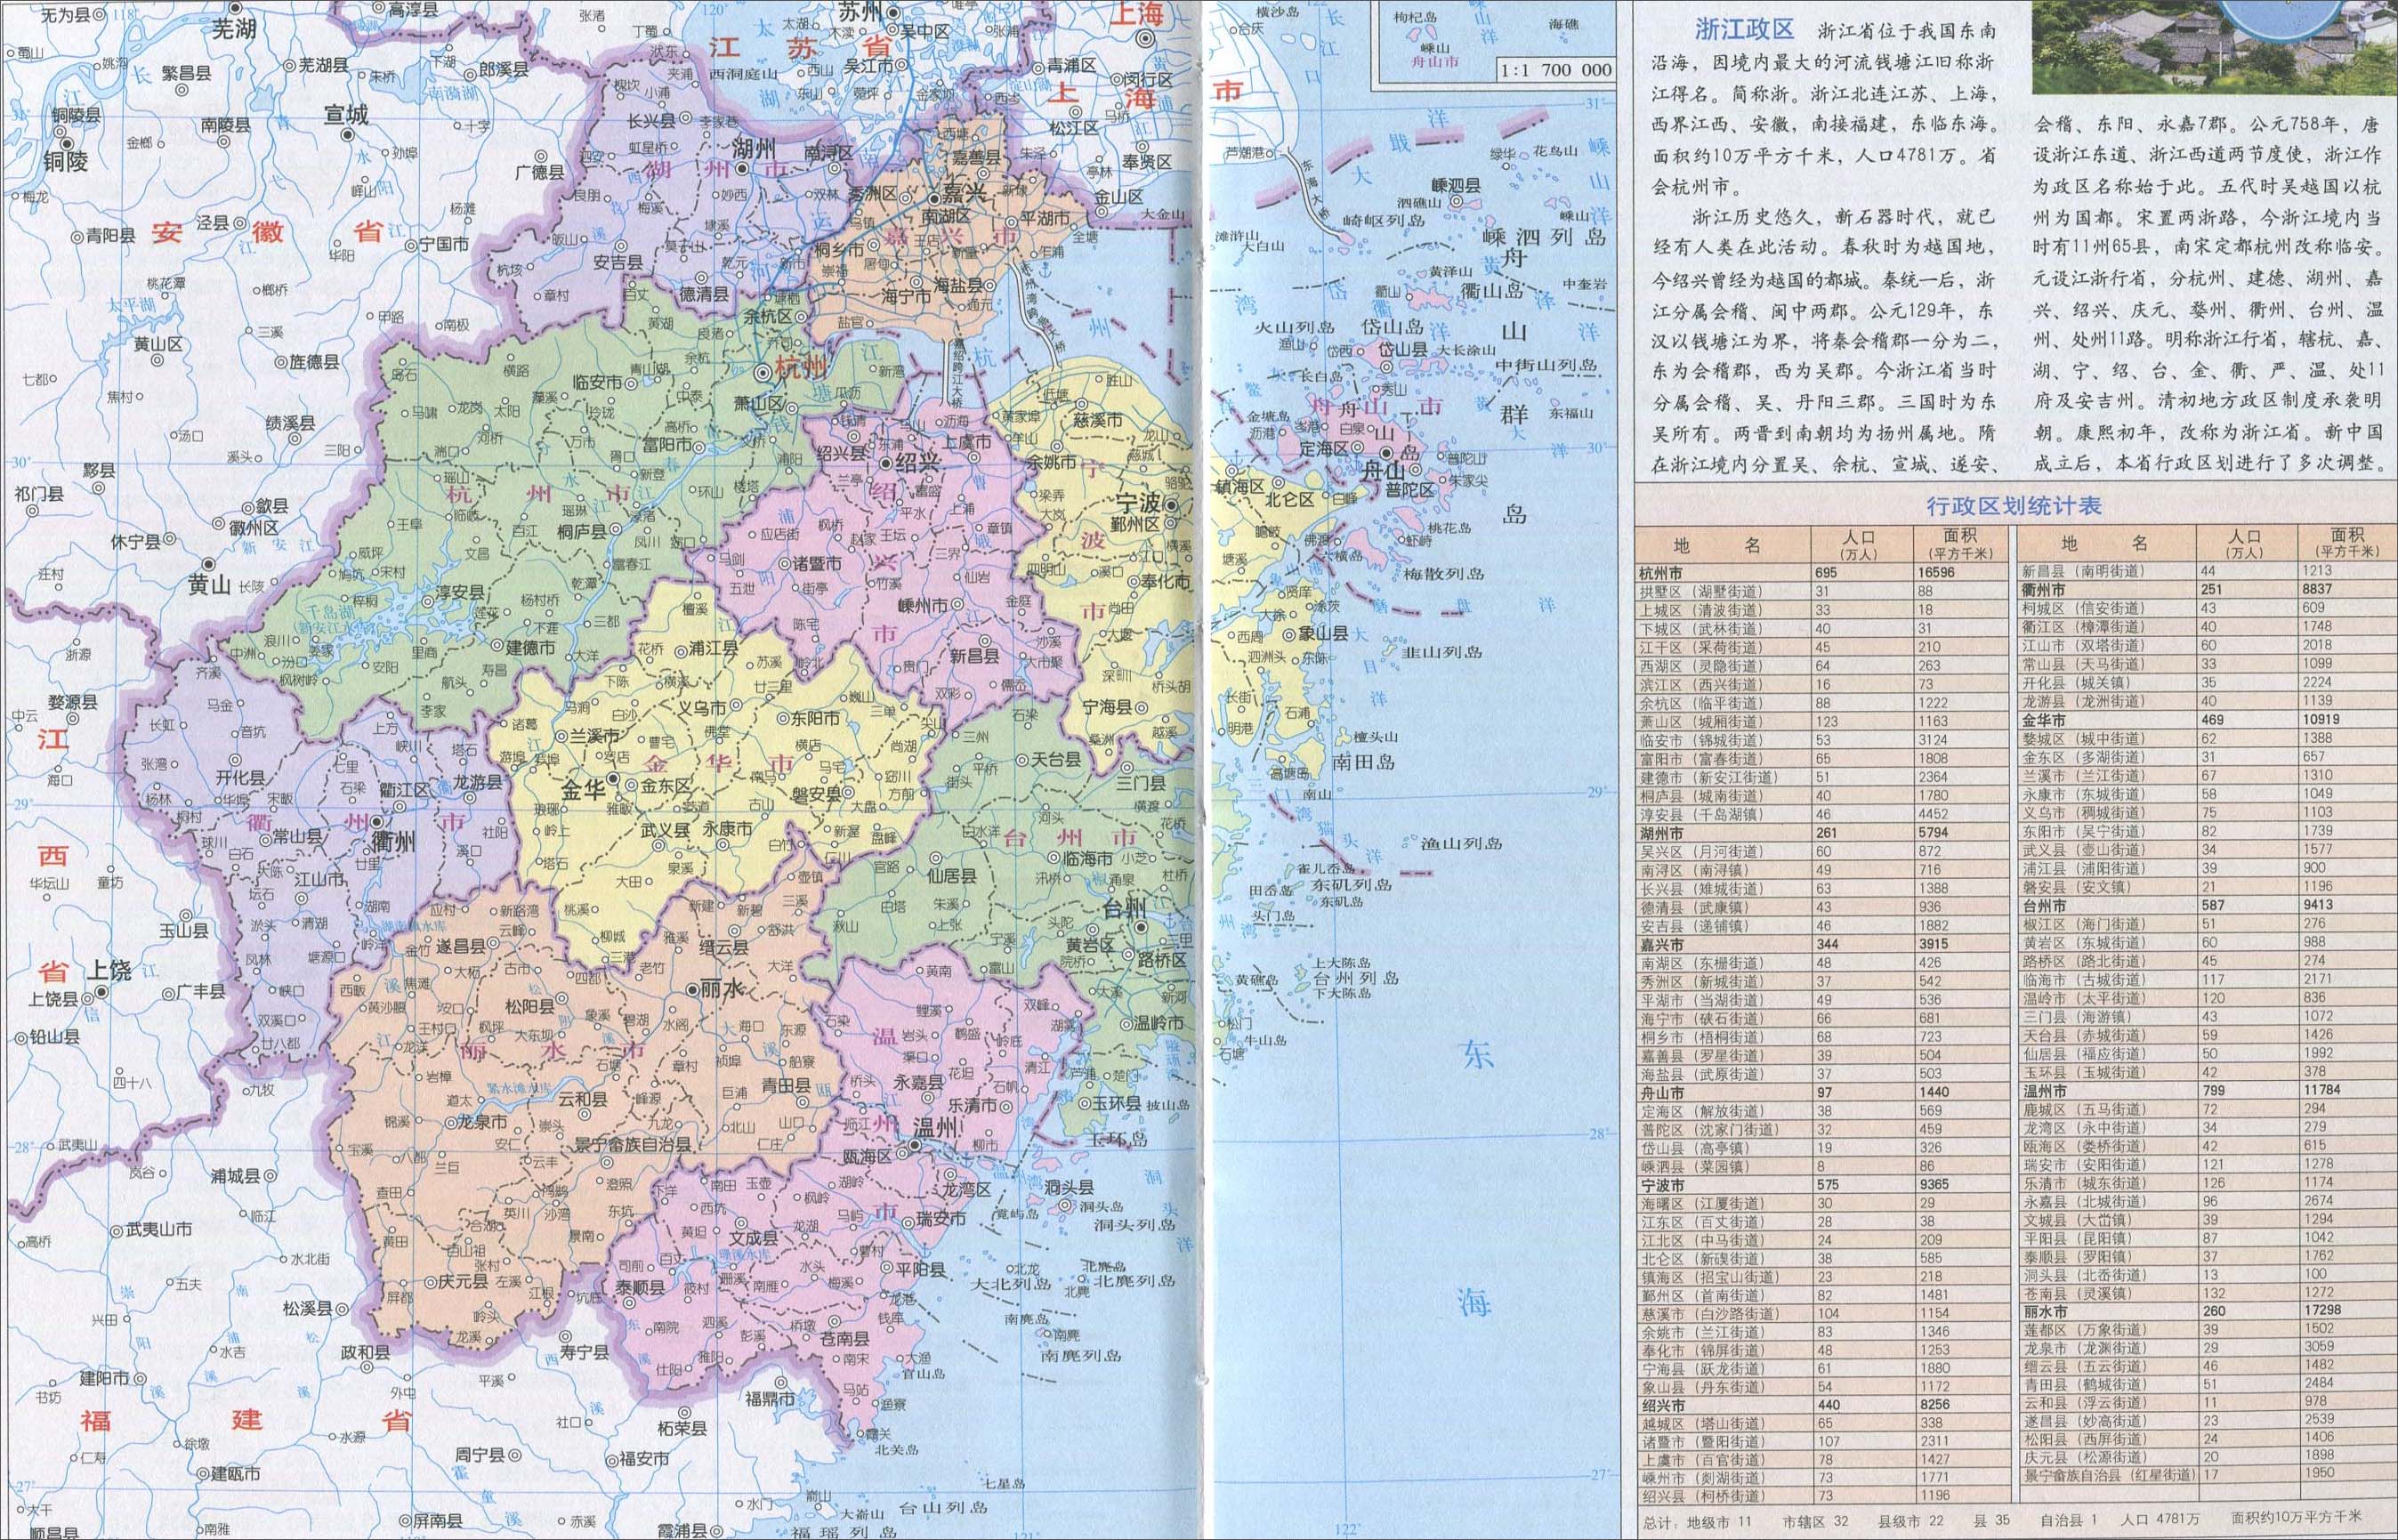This screenshot has height=1540, width=2398.
Task: Click the 婺源县 map label
Action: point(74,702)
